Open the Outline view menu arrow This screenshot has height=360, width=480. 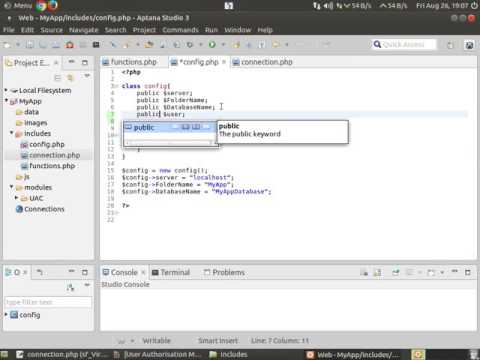coord(87,285)
